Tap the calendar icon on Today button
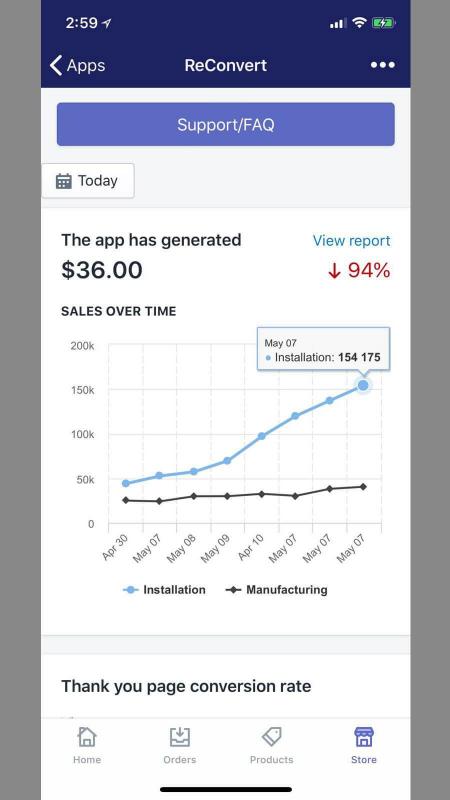The width and height of the screenshot is (450, 800). click(x=64, y=181)
